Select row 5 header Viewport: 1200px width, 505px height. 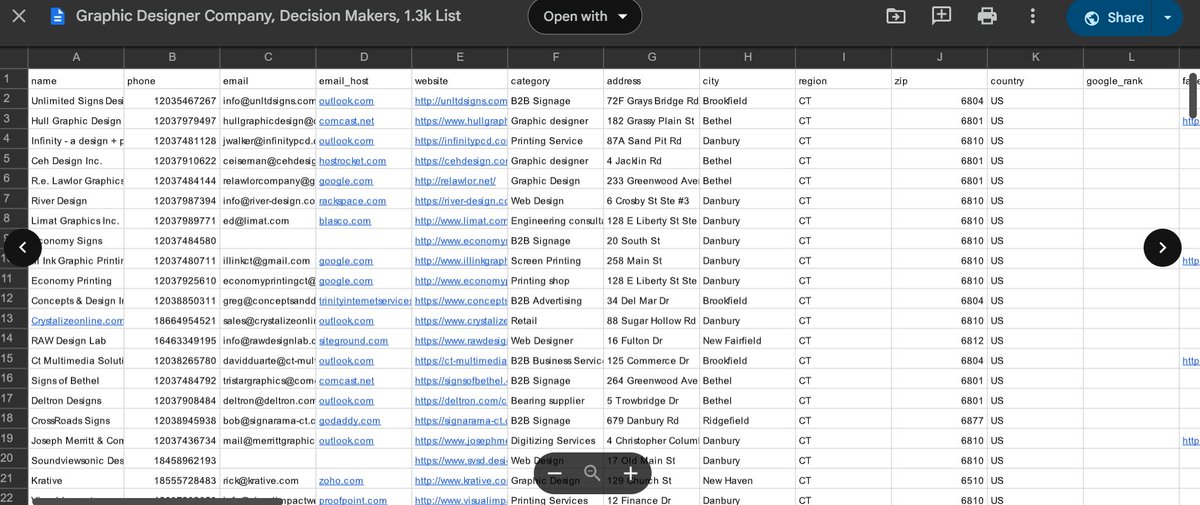tap(13, 160)
